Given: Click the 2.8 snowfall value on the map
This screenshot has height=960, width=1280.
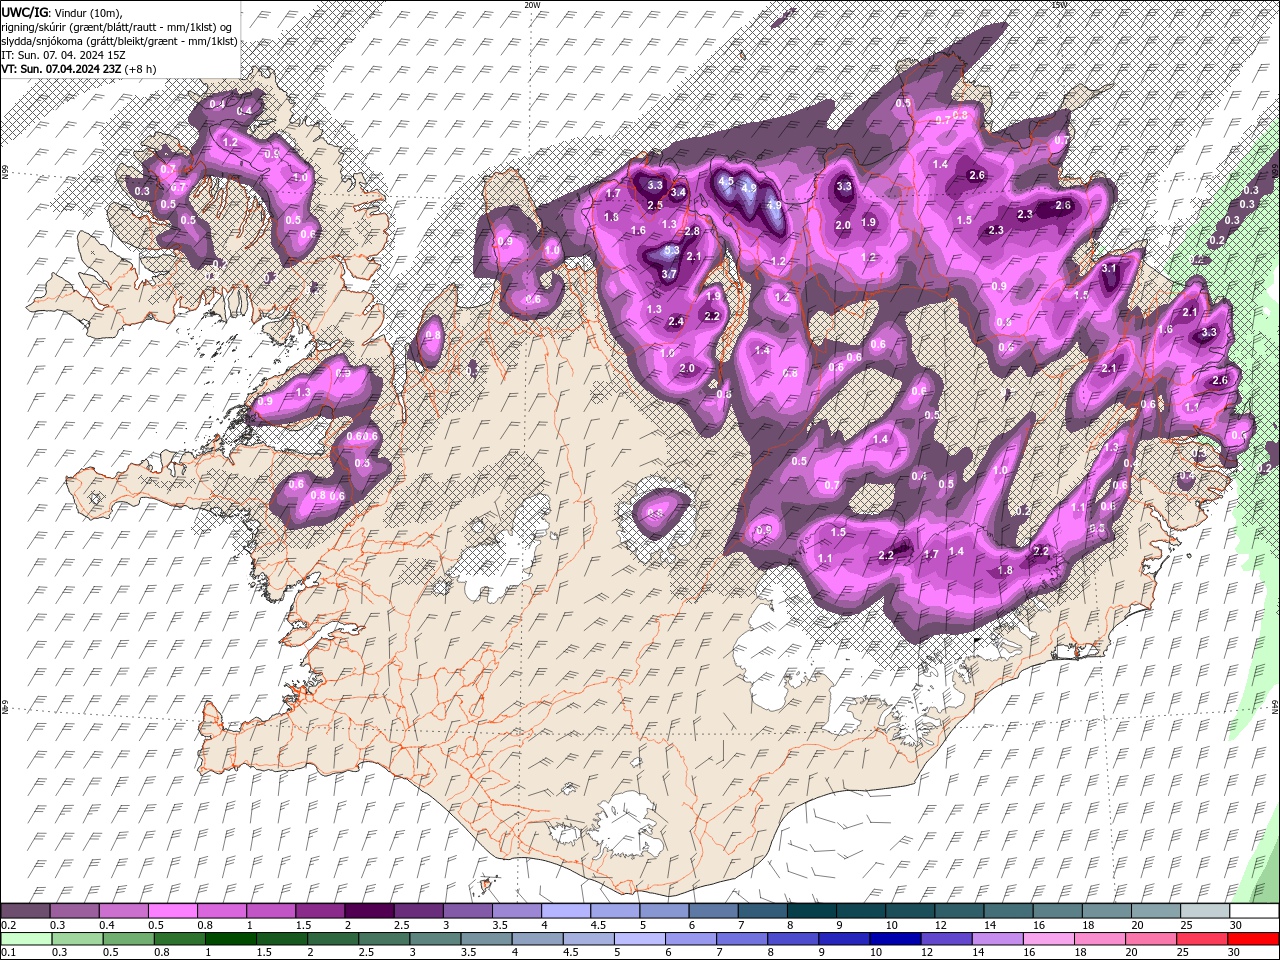Looking at the screenshot, I should (691, 231).
